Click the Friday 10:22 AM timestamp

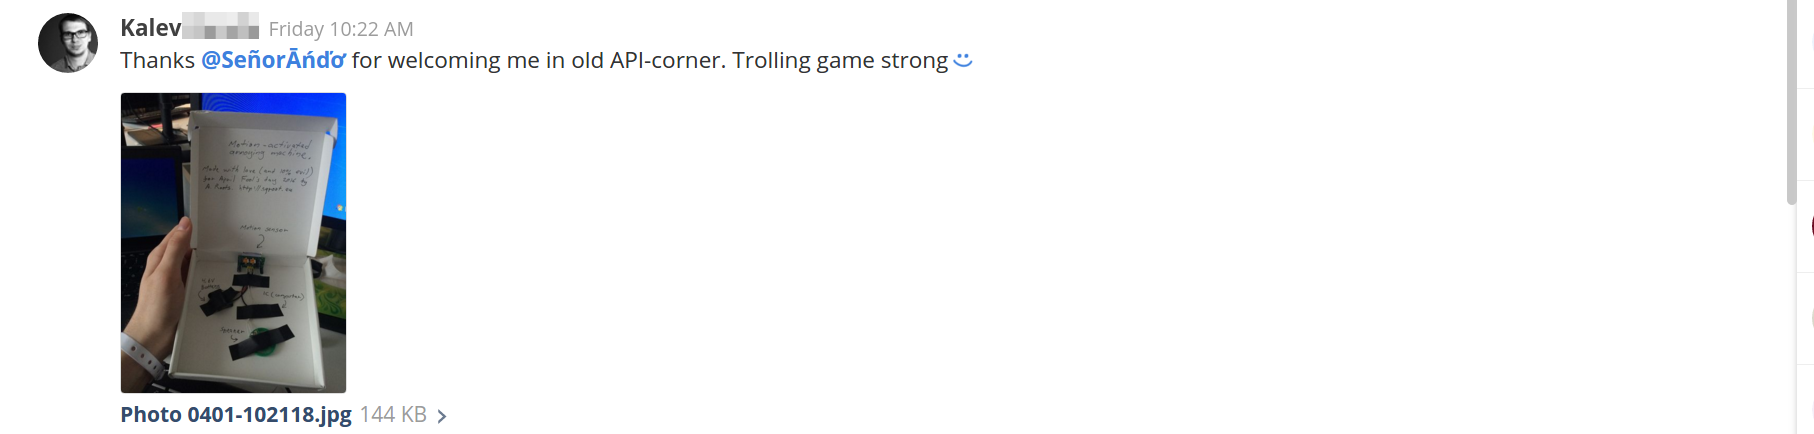pos(341,29)
